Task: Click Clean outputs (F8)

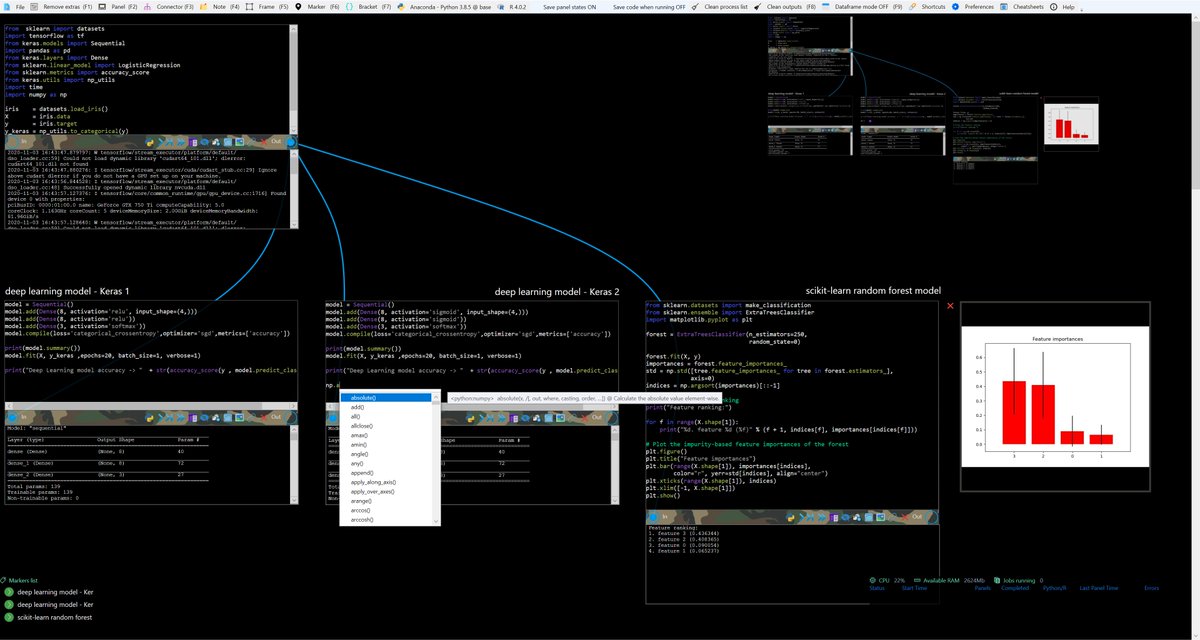Action: 786,6
